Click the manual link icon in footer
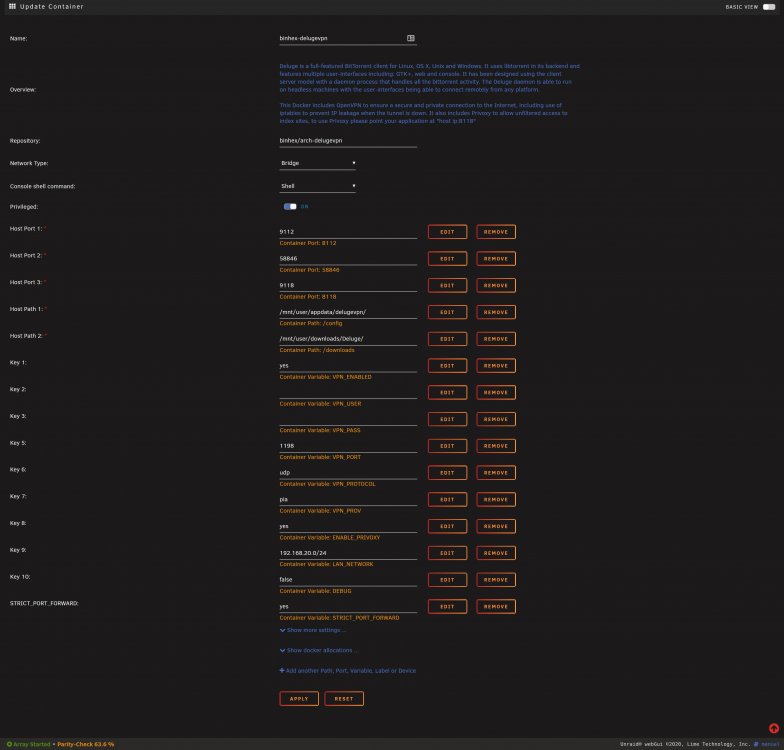Screen dimensions: 784x750 pos(756,744)
